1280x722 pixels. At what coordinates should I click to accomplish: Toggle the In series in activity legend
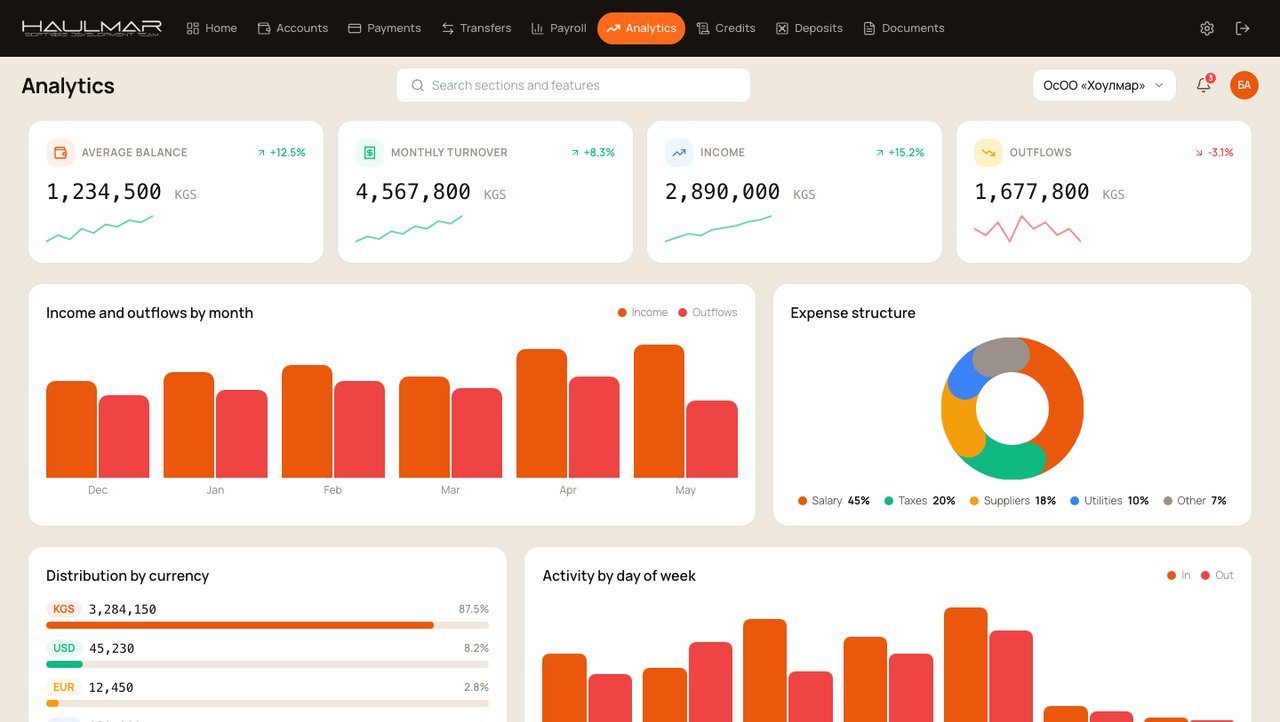click(1179, 576)
